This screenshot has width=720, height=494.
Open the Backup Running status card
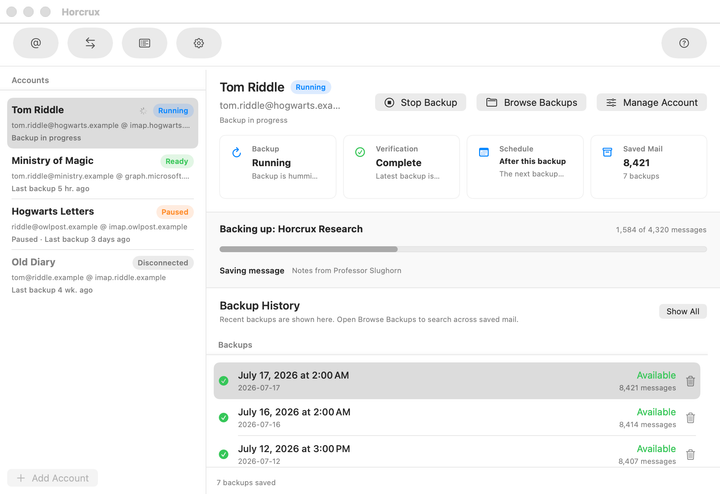tap(278, 167)
